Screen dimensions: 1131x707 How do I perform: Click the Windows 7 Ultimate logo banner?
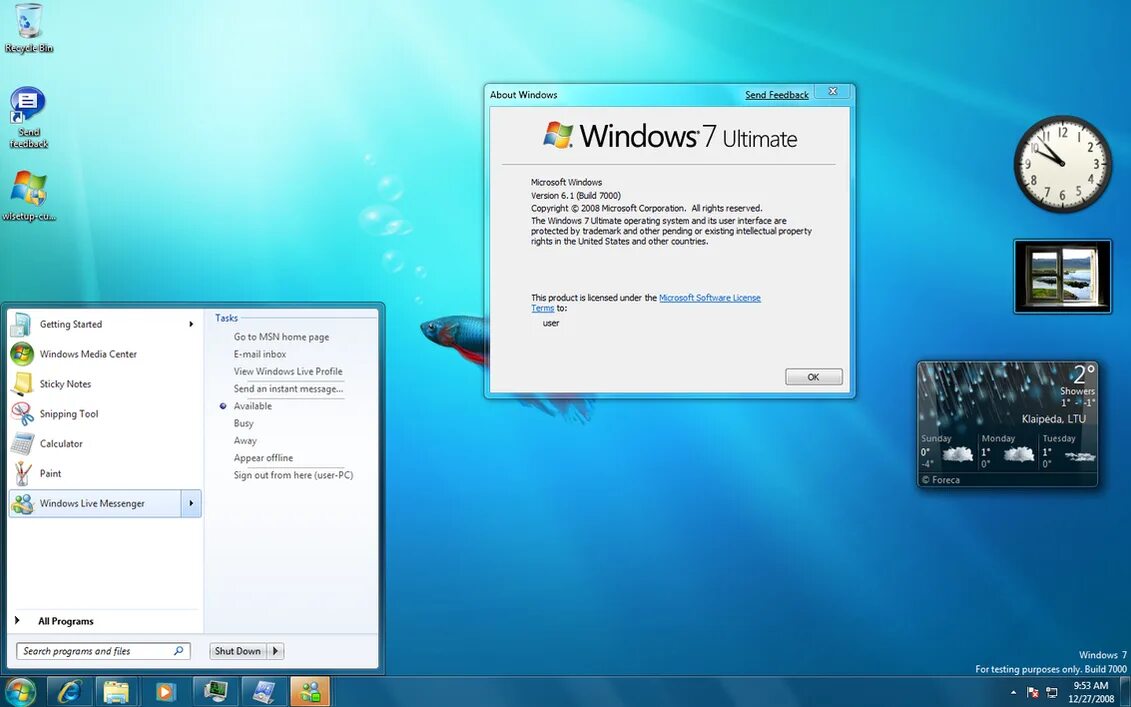pyautogui.click(x=670, y=136)
